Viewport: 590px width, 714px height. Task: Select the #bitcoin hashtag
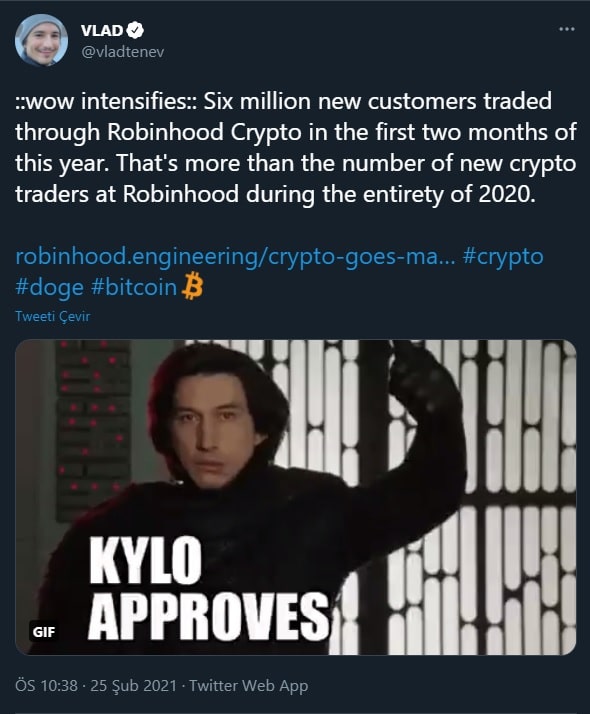pyautogui.click(x=134, y=288)
